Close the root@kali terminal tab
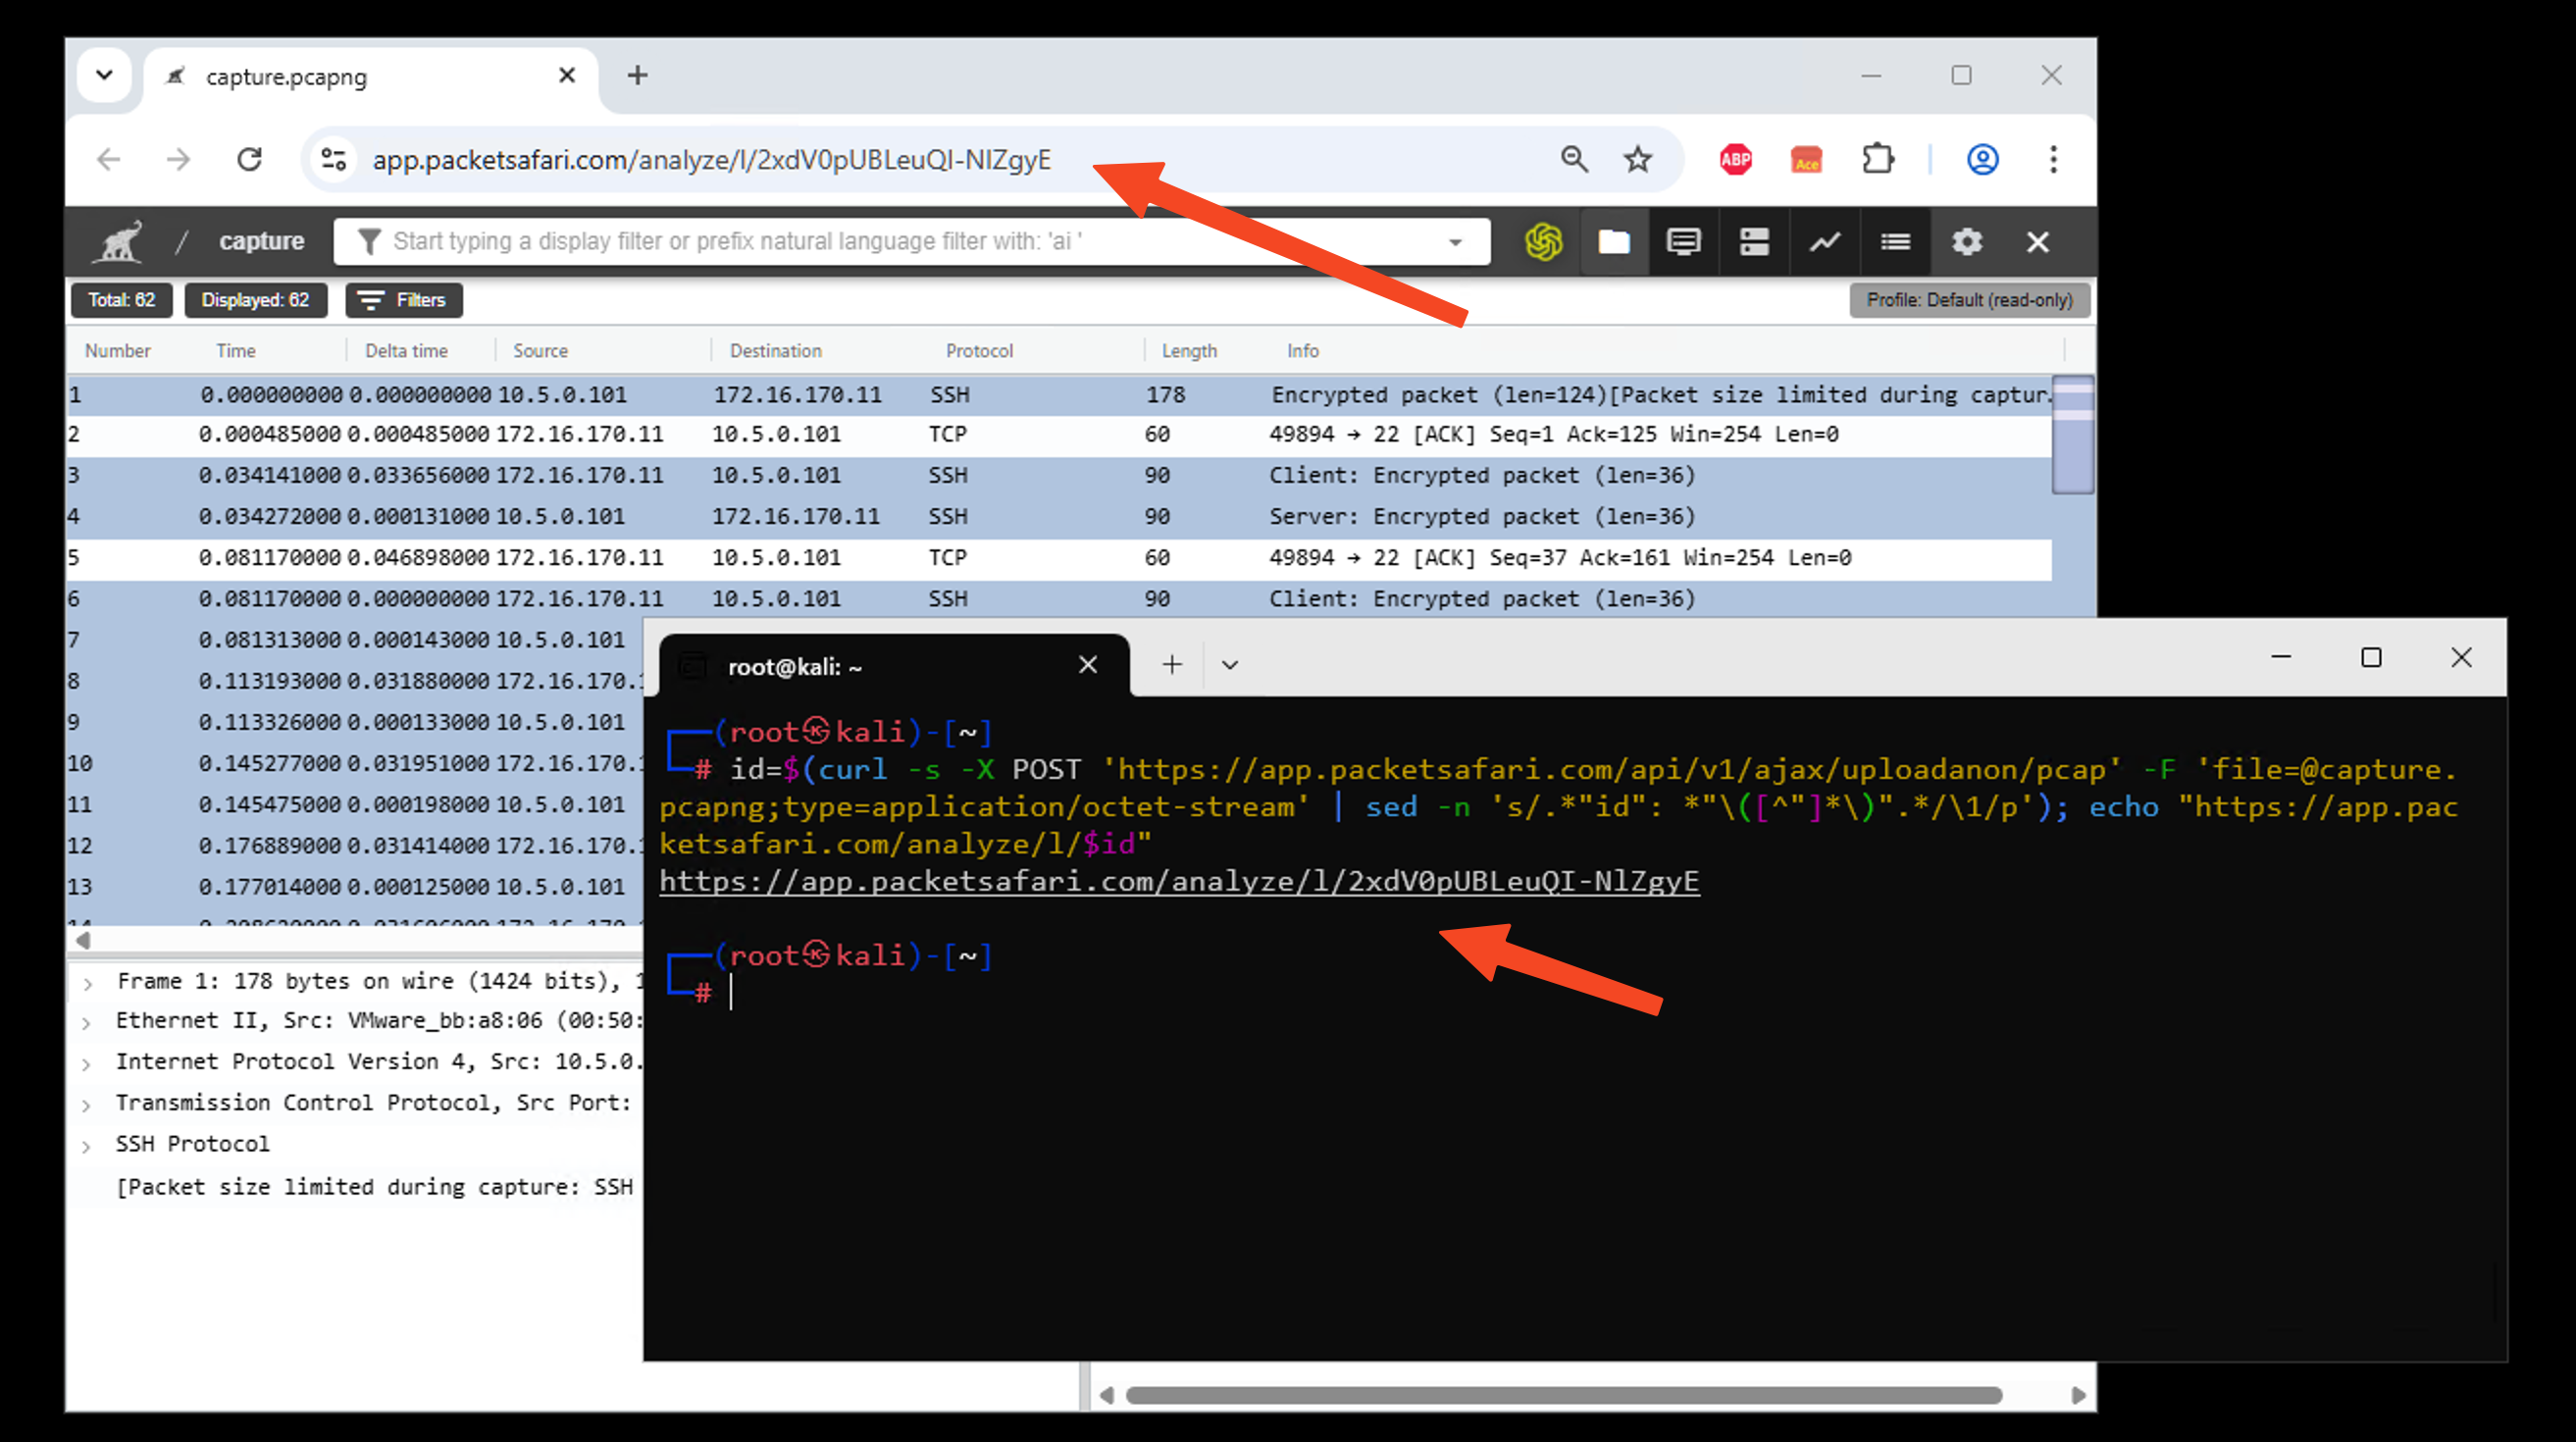Viewport: 2576px width, 1442px height. click(1088, 664)
